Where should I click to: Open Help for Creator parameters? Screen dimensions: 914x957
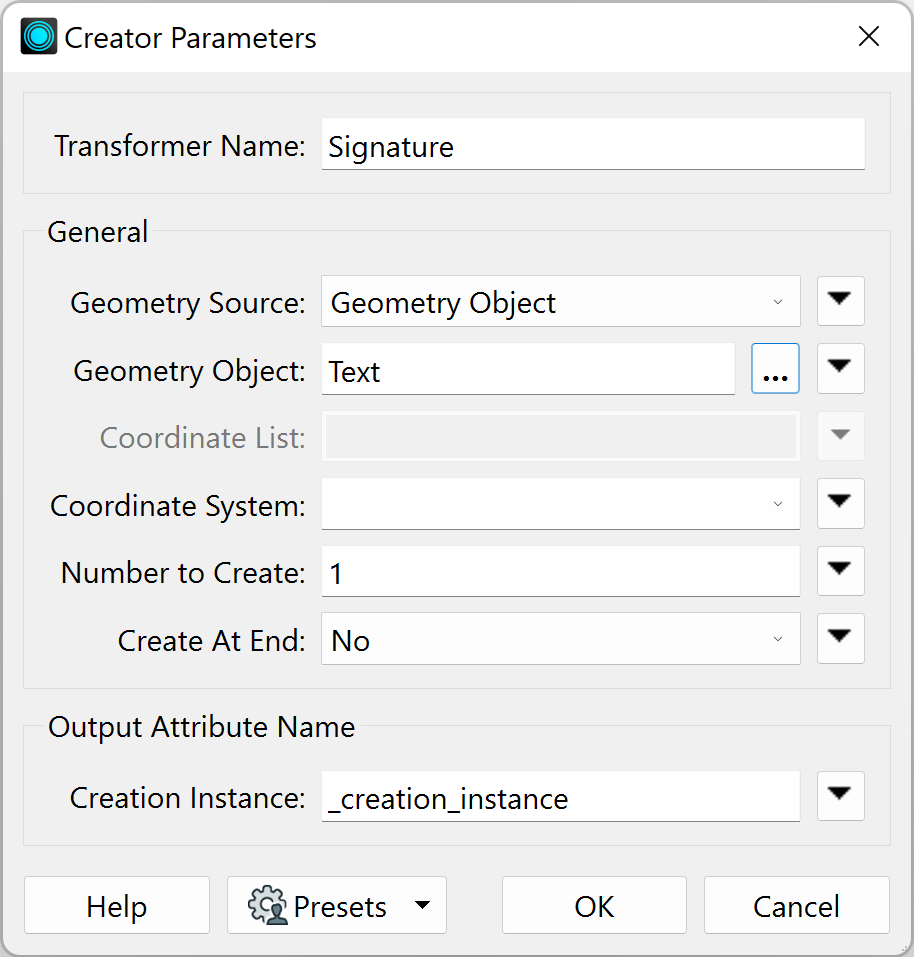tap(117, 905)
